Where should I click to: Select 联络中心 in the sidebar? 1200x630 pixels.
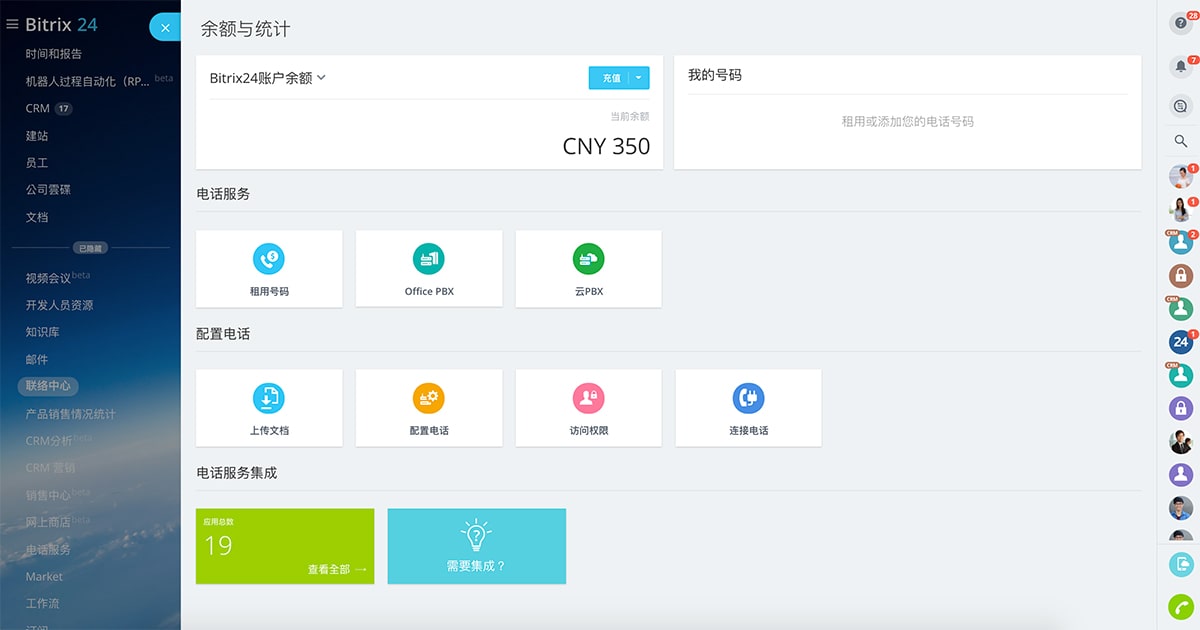(48, 385)
